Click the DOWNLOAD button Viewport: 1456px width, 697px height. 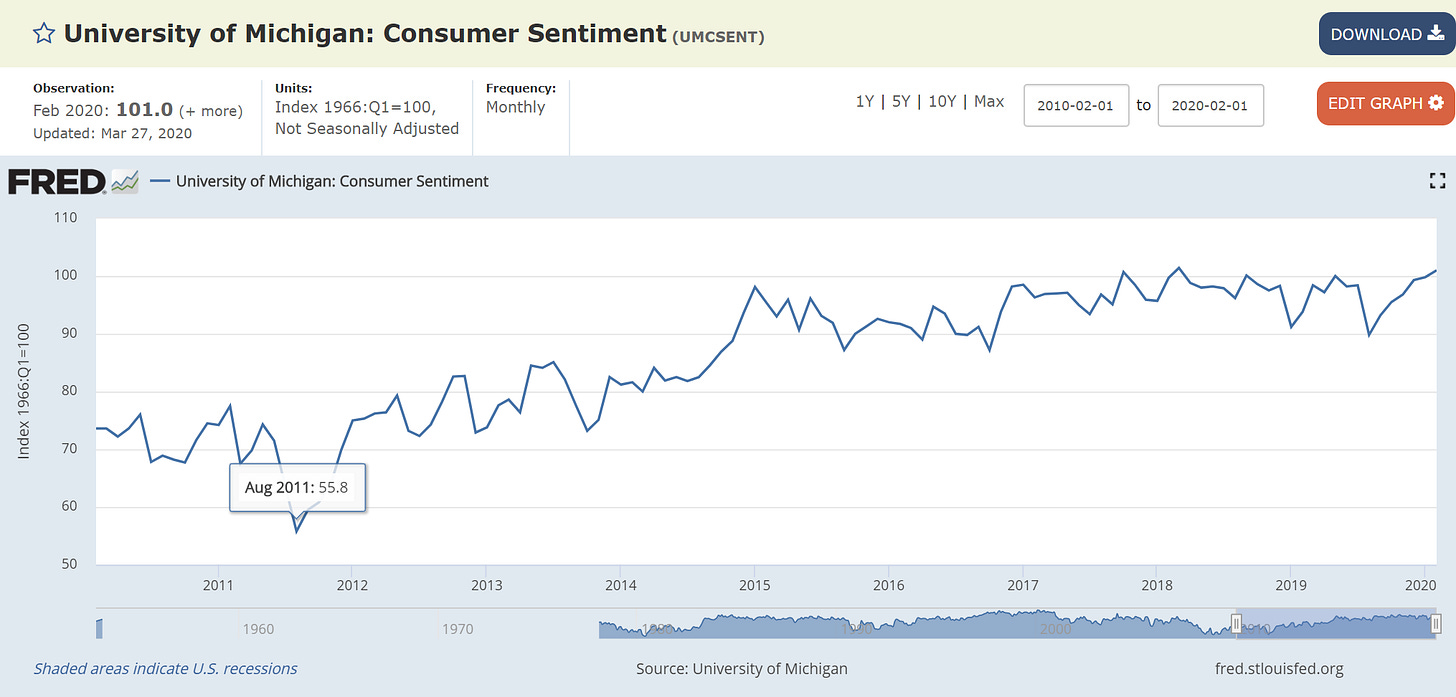pos(1387,34)
